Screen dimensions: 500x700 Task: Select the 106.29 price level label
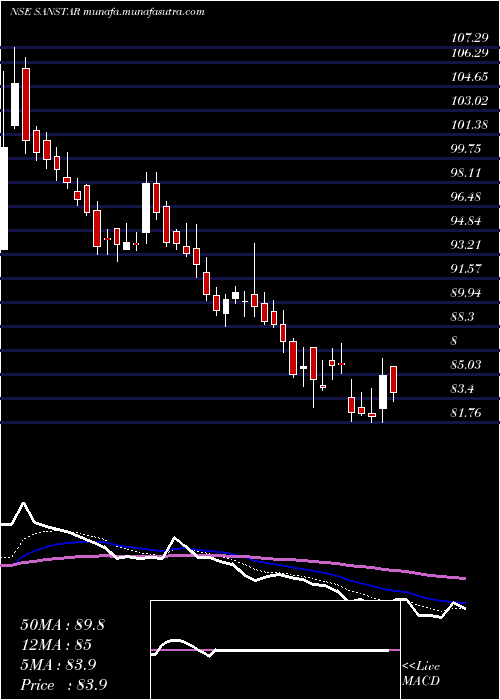tap(468, 53)
